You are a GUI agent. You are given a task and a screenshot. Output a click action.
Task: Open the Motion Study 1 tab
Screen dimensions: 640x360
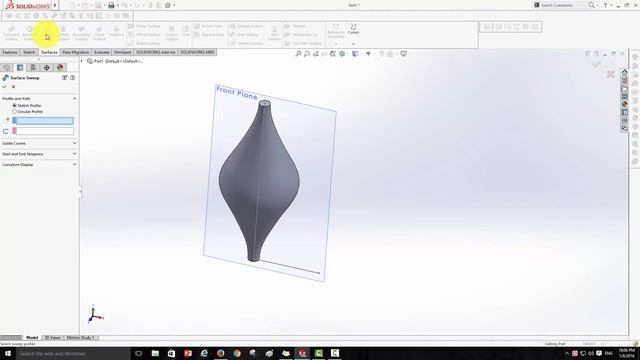[80, 338]
